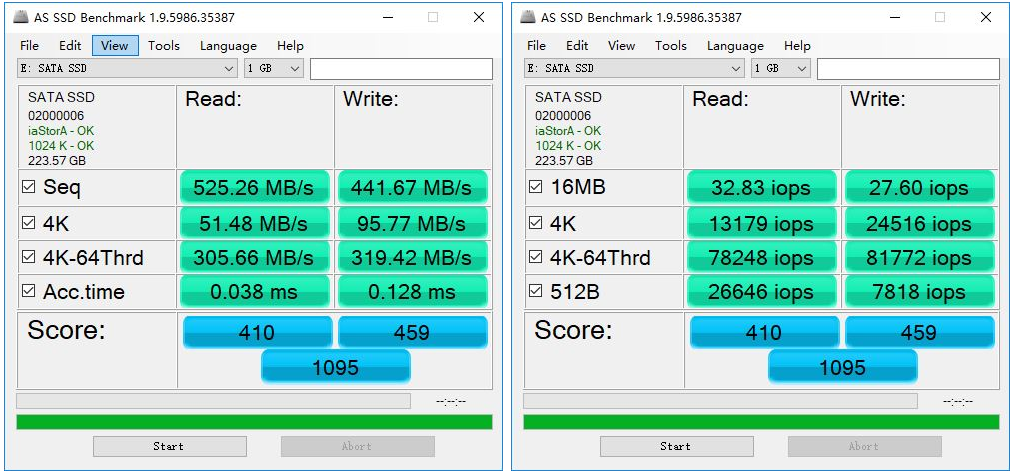Click the 13179 iops read result
Screen dimensions: 1014x473
coord(762,223)
